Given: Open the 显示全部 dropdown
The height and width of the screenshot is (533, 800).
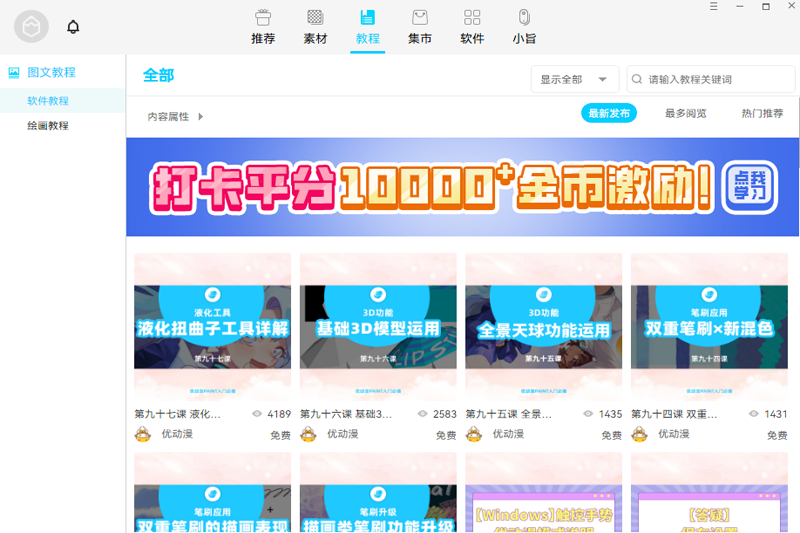Looking at the screenshot, I should click(x=575, y=80).
